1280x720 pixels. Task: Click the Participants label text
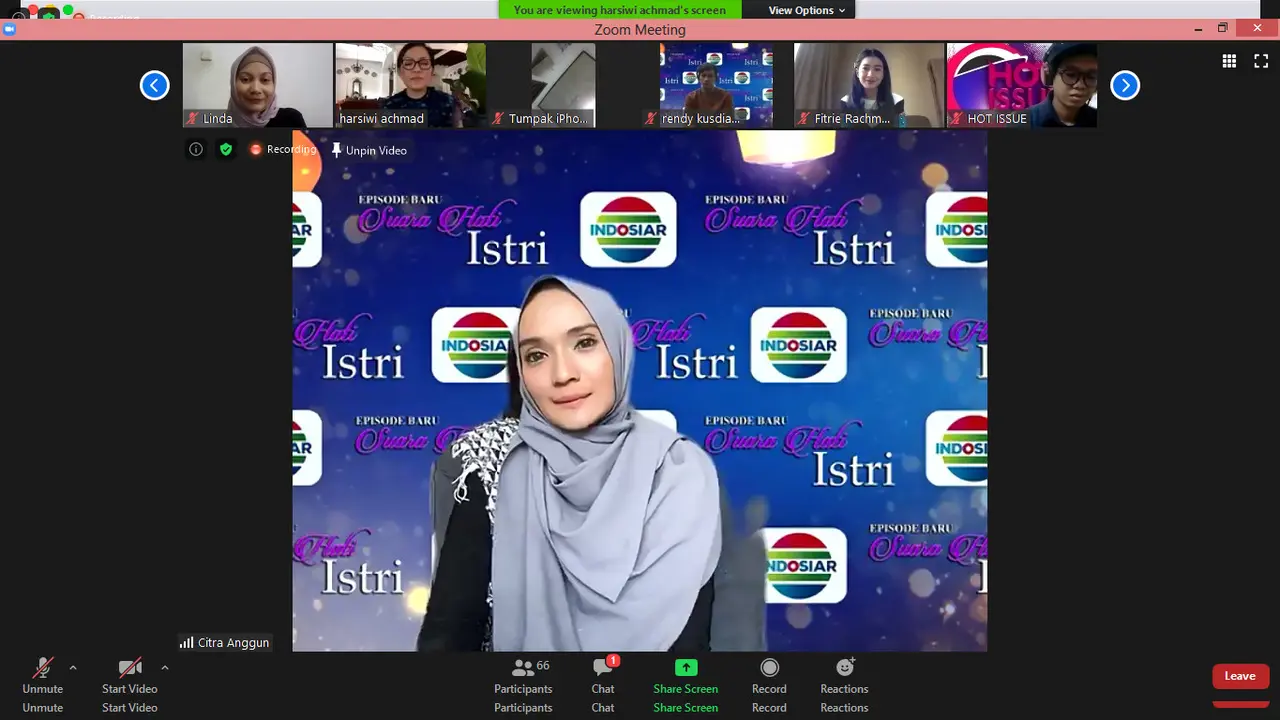pos(523,689)
